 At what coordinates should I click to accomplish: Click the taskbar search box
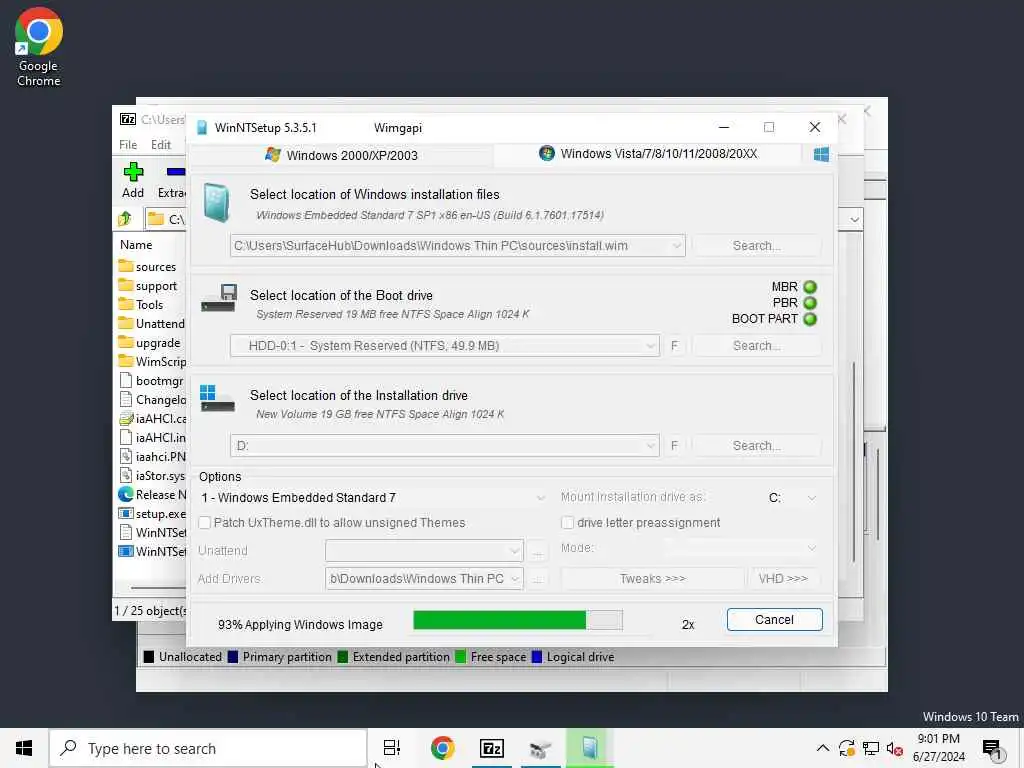[x=208, y=748]
